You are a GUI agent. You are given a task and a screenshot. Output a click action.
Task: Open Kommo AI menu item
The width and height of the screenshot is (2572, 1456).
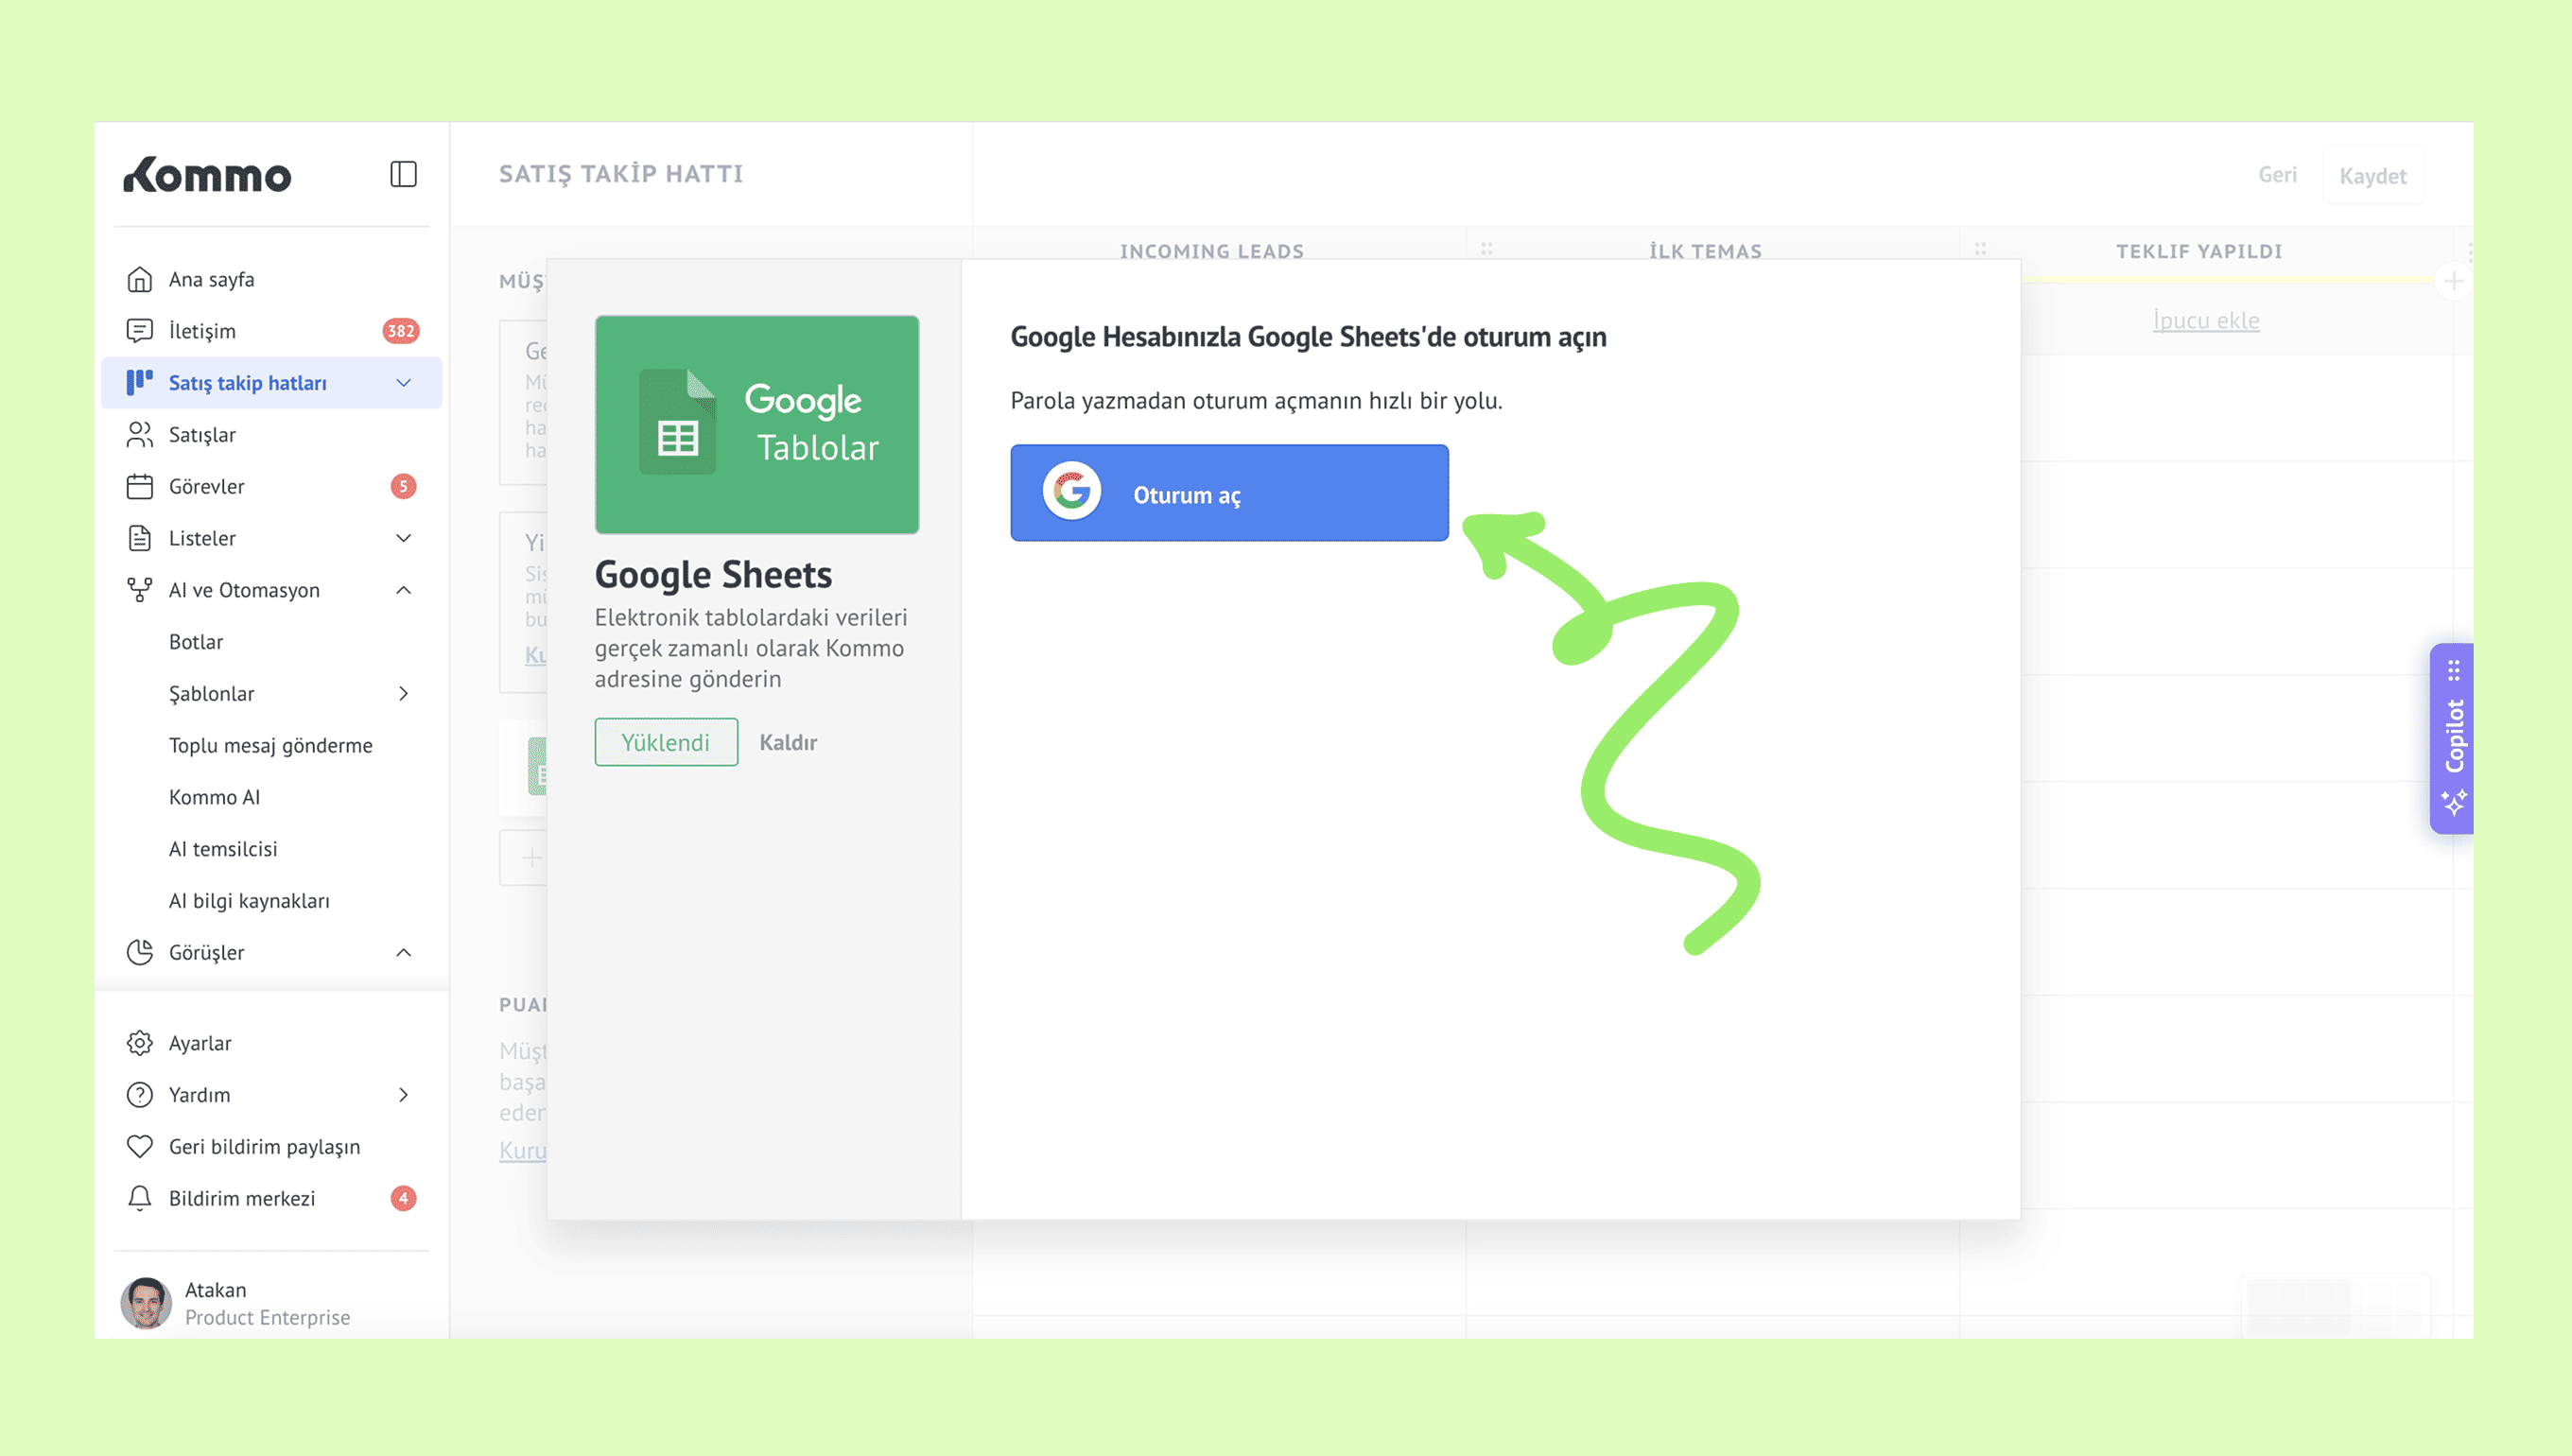tap(214, 797)
